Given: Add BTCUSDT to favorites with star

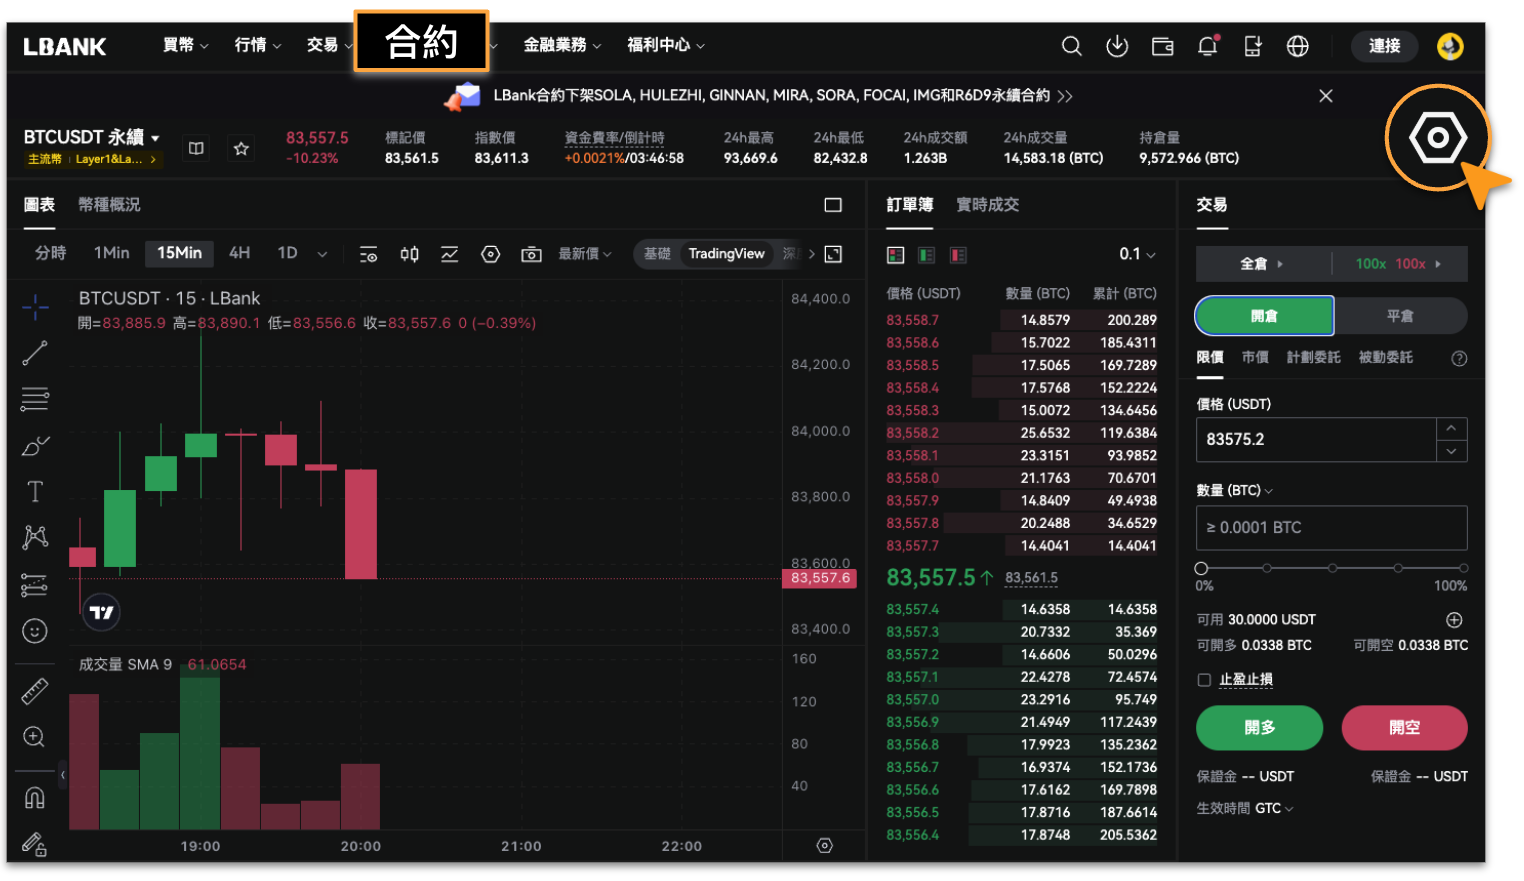Looking at the screenshot, I should click(241, 148).
